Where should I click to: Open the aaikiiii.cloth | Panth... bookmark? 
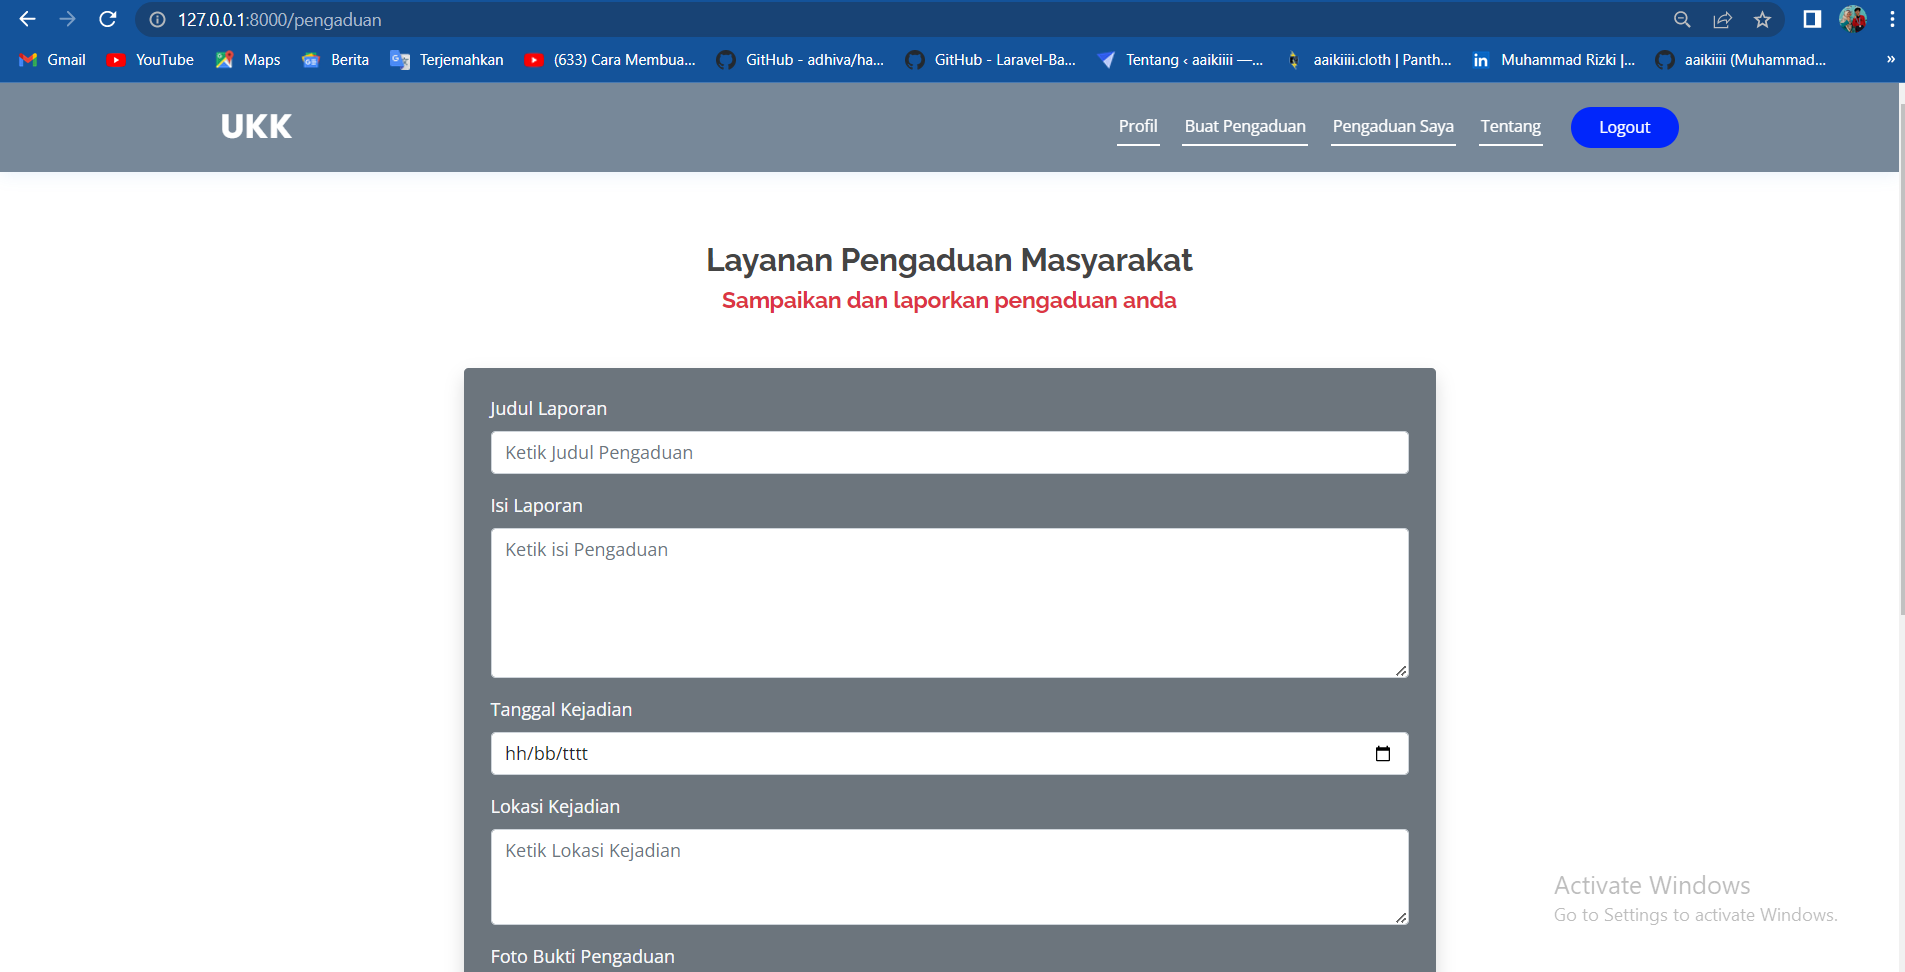(1368, 60)
